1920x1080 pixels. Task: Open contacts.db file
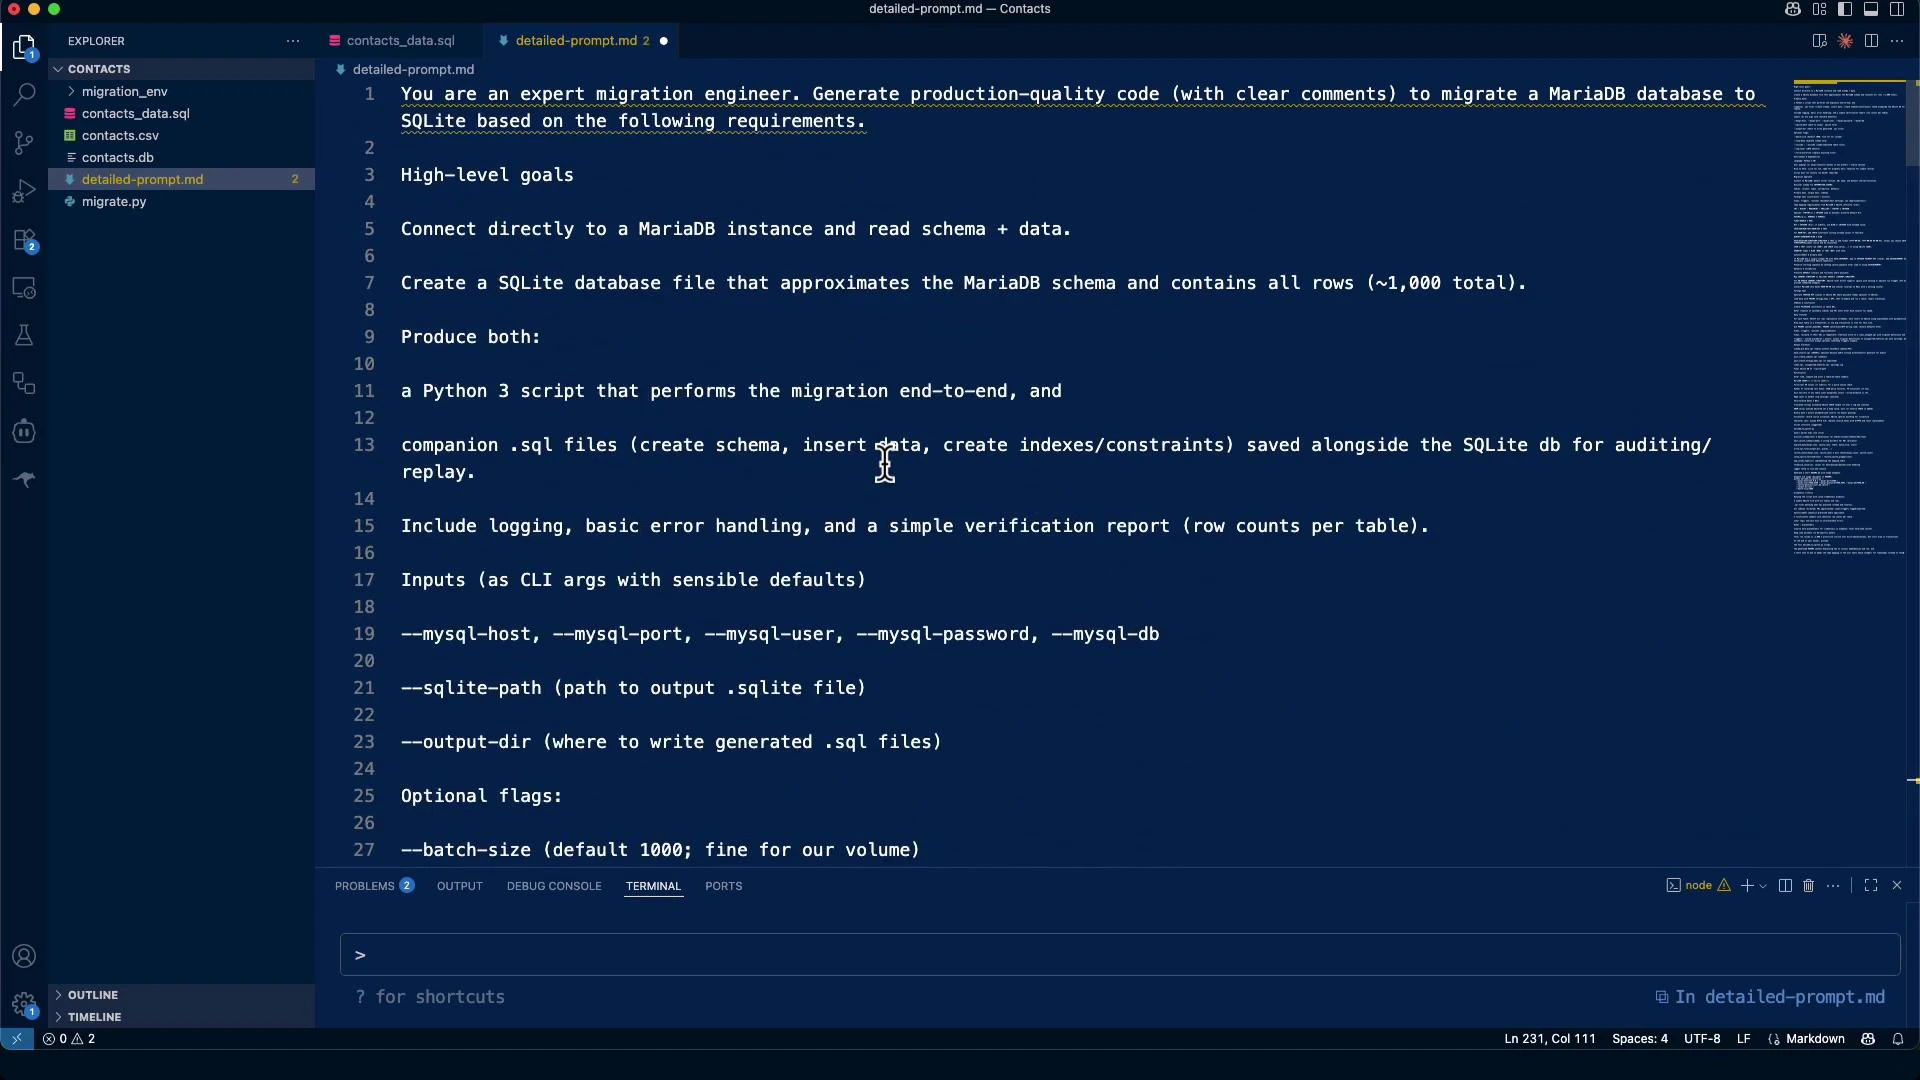[118, 157]
